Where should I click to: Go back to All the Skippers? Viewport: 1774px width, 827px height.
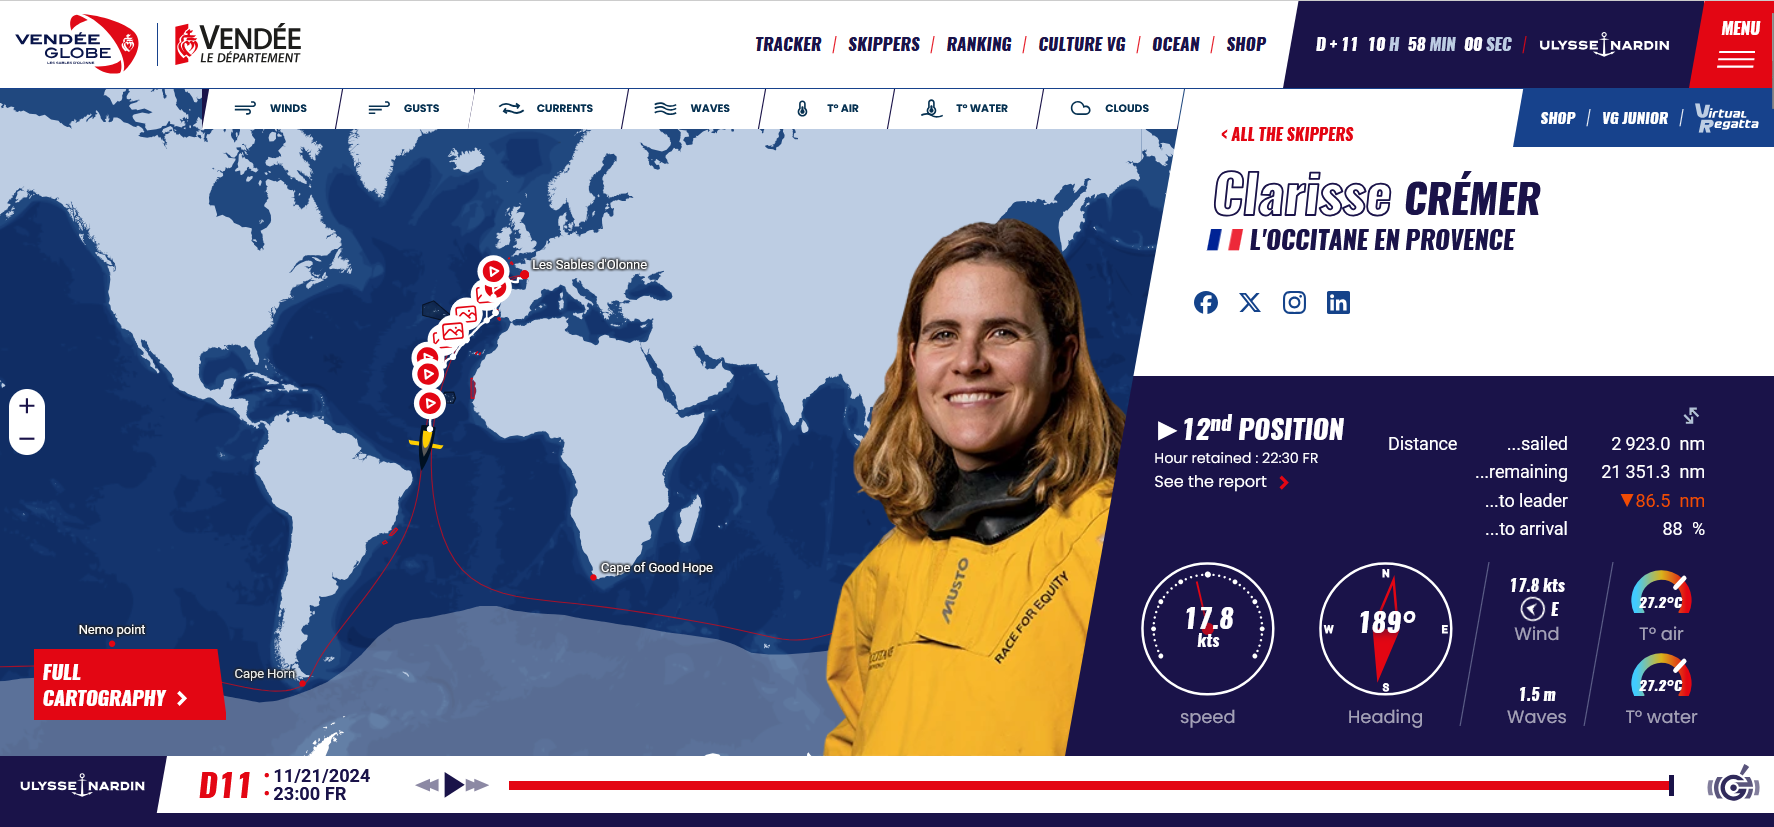coord(1287,135)
